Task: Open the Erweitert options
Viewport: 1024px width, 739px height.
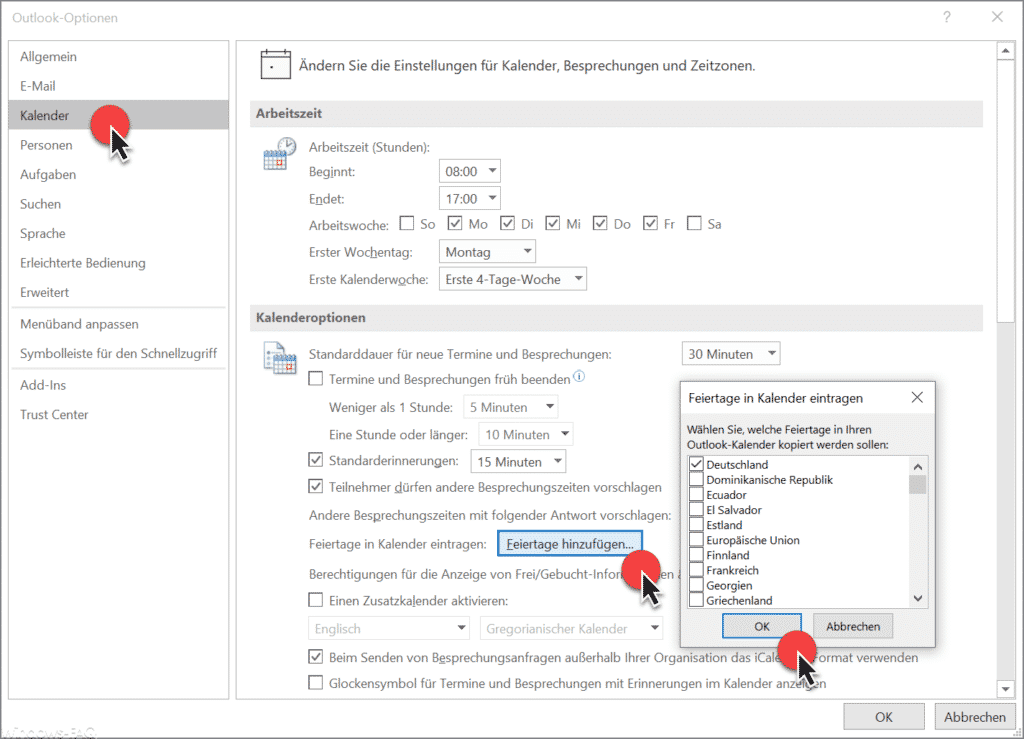Action: click(x=119, y=292)
